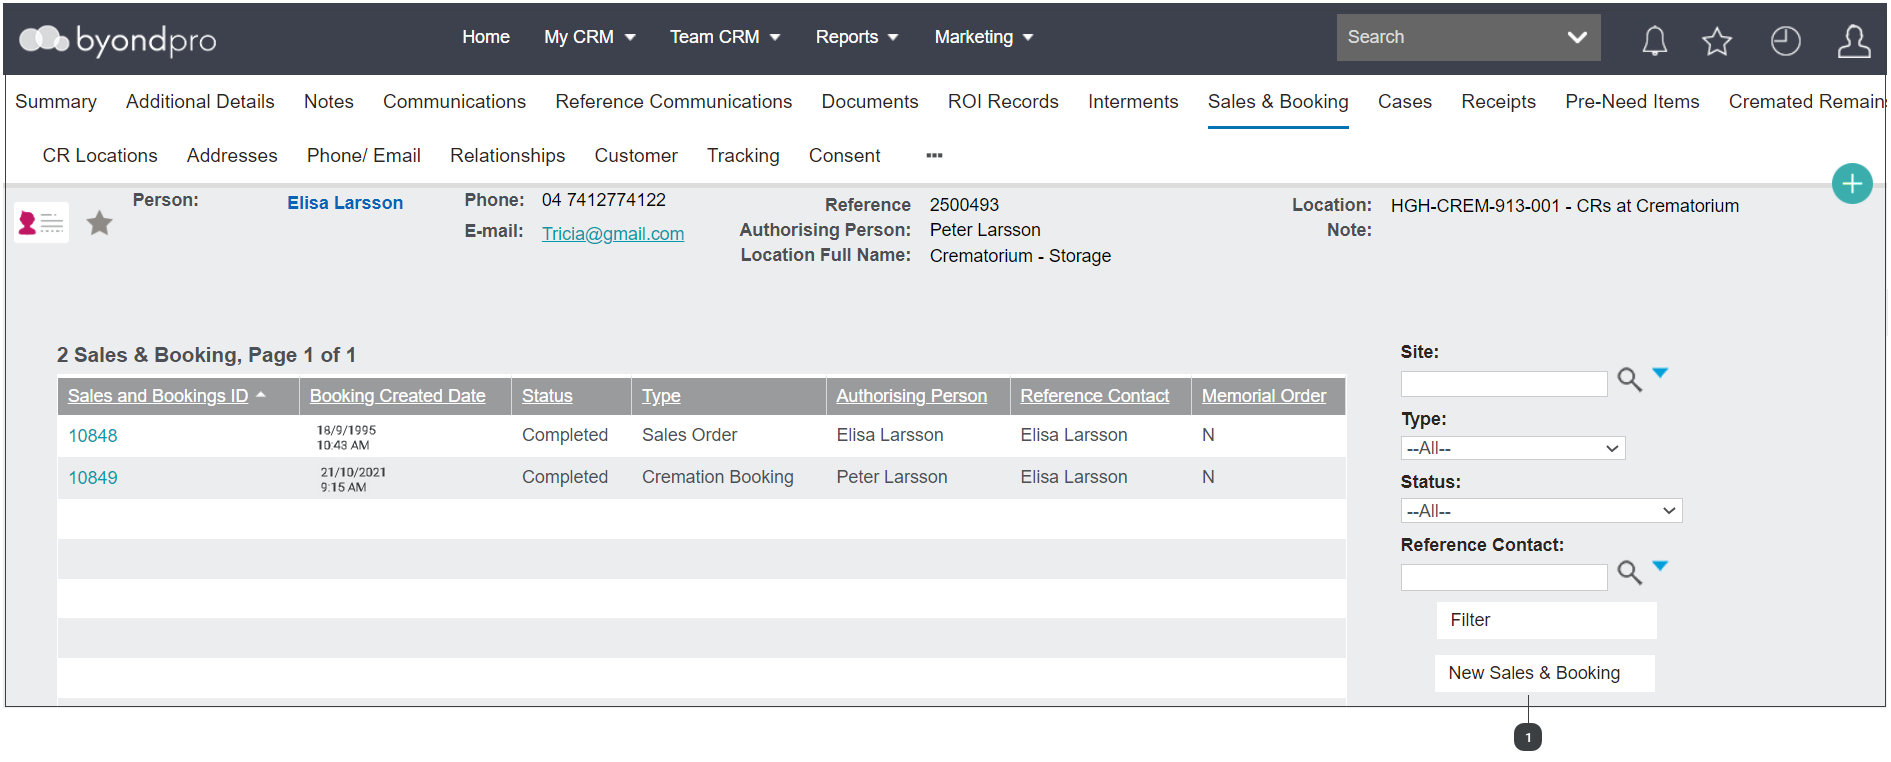Switch to the Summary tab
The image size is (1891, 762).
[56, 102]
